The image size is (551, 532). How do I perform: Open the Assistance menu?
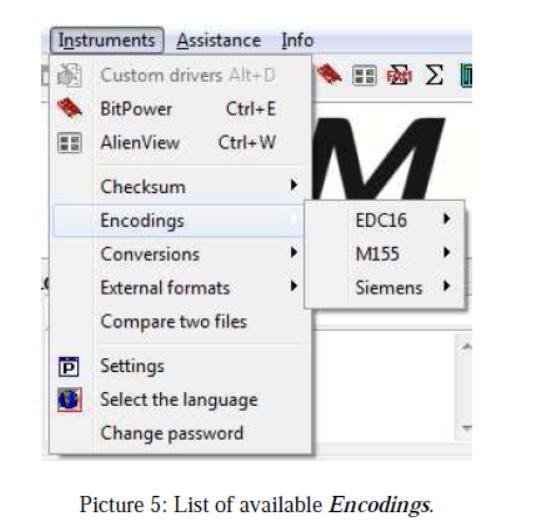(x=219, y=40)
